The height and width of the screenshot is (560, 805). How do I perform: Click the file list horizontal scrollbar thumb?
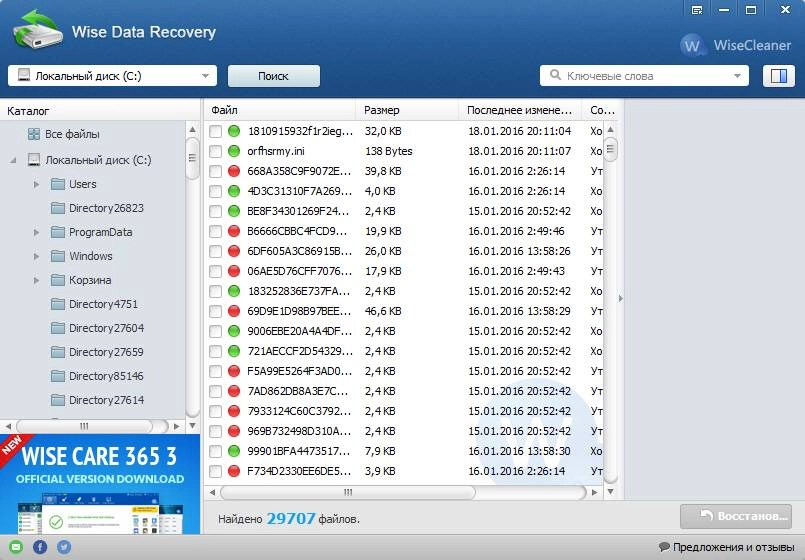pyautogui.click(x=348, y=492)
